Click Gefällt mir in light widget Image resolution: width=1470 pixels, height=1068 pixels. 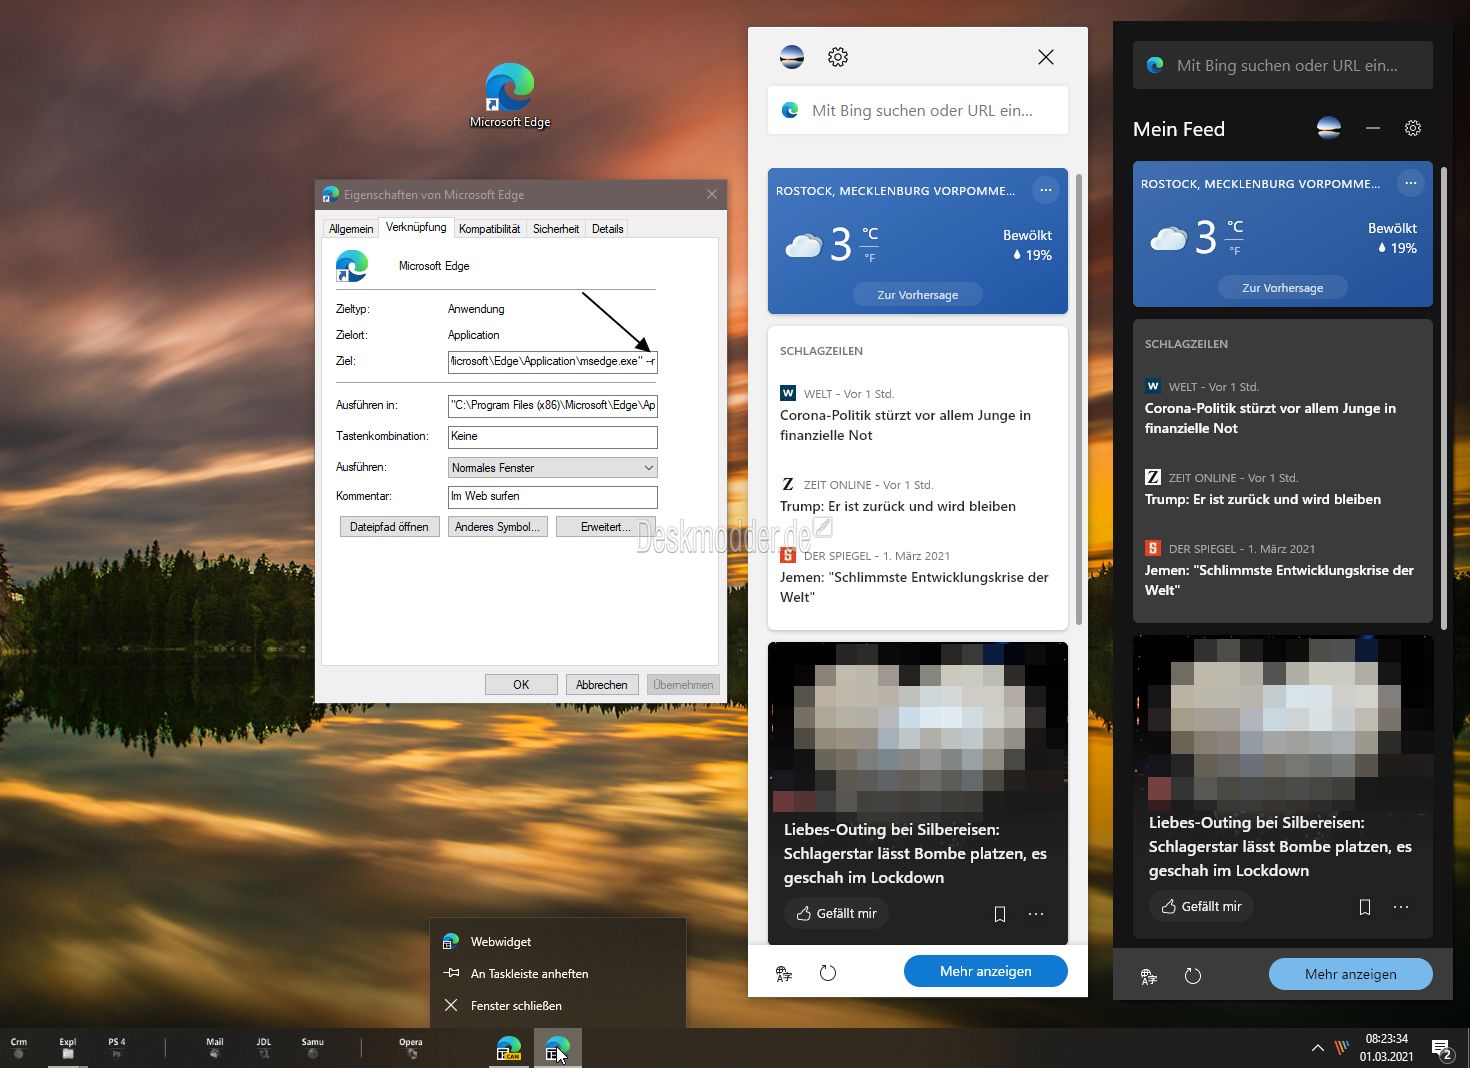tap(836, 913)
